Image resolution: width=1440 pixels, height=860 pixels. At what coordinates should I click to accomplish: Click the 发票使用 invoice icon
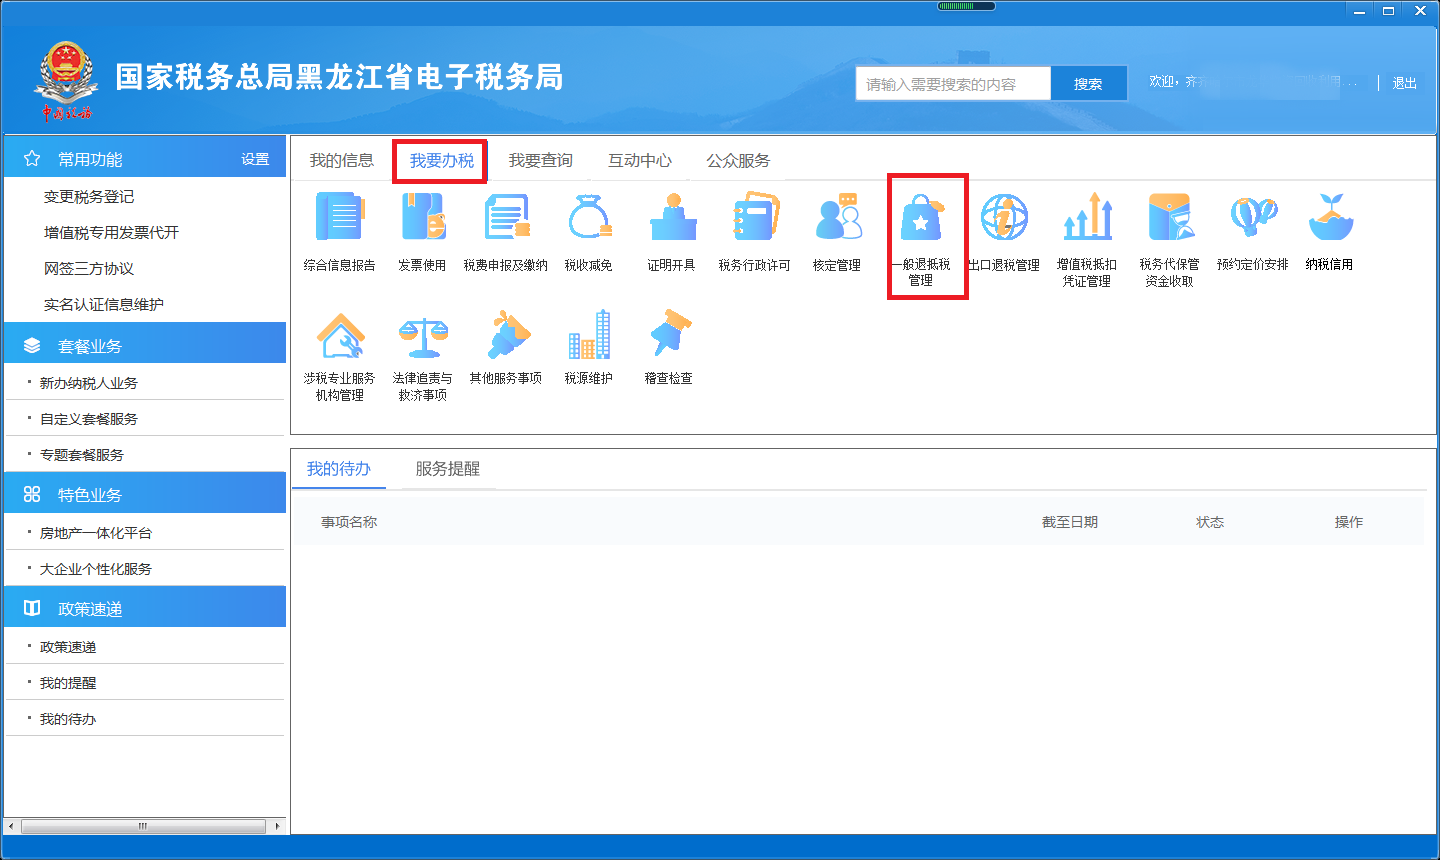[x=422, y=219]
